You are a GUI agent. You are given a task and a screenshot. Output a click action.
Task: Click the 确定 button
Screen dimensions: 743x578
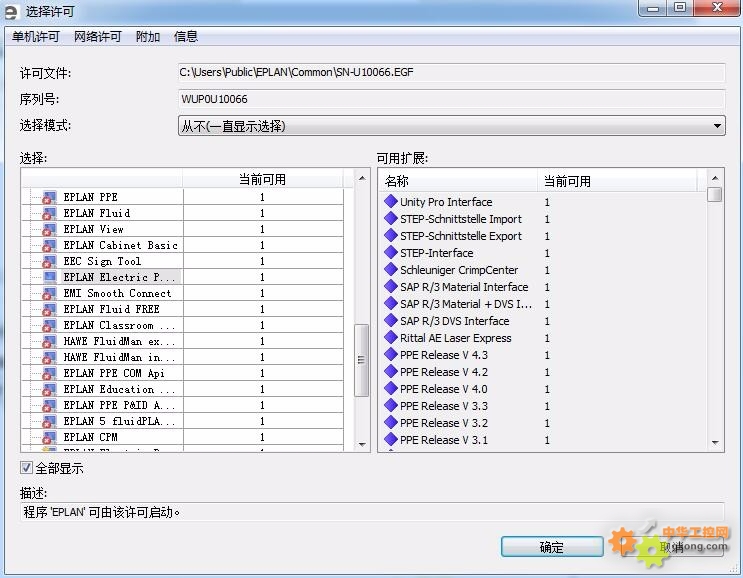coord(552,547)
